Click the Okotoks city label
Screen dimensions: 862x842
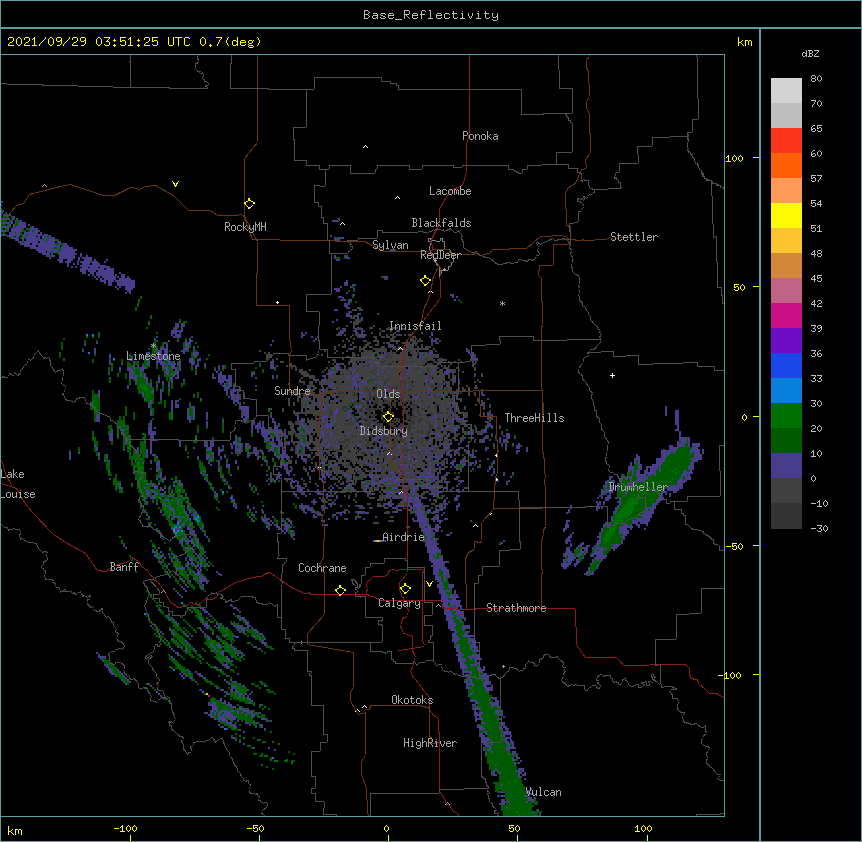(412, 700)
